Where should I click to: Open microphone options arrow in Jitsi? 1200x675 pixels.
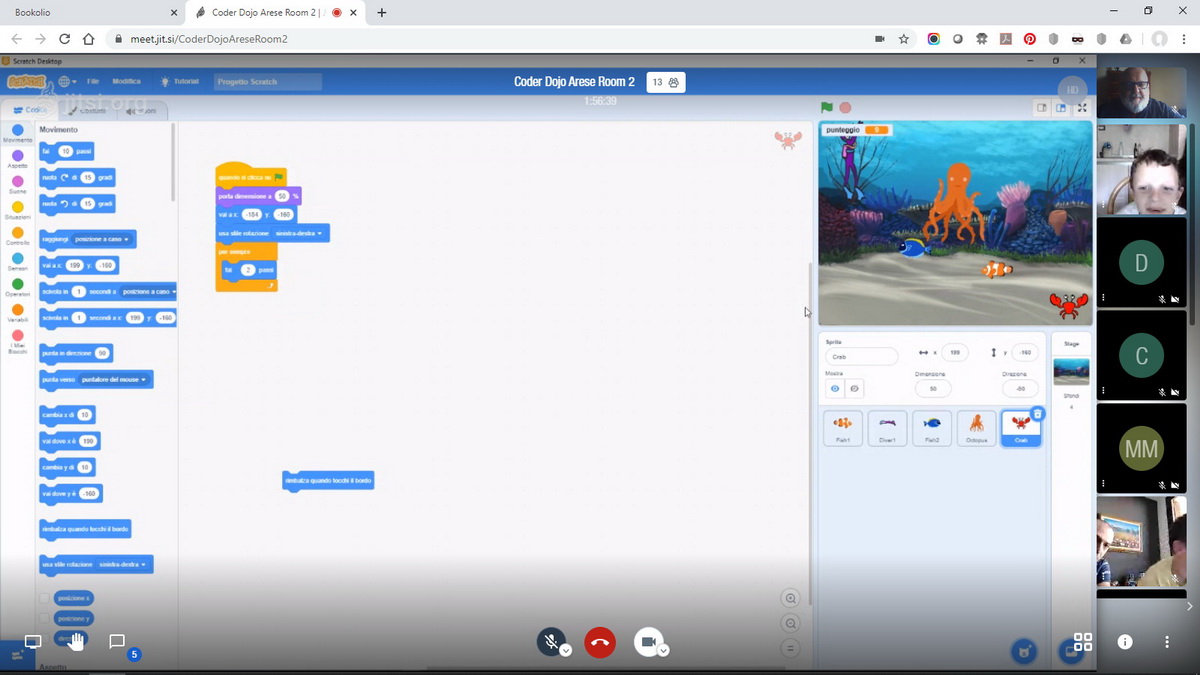click(x=565, y=650)
